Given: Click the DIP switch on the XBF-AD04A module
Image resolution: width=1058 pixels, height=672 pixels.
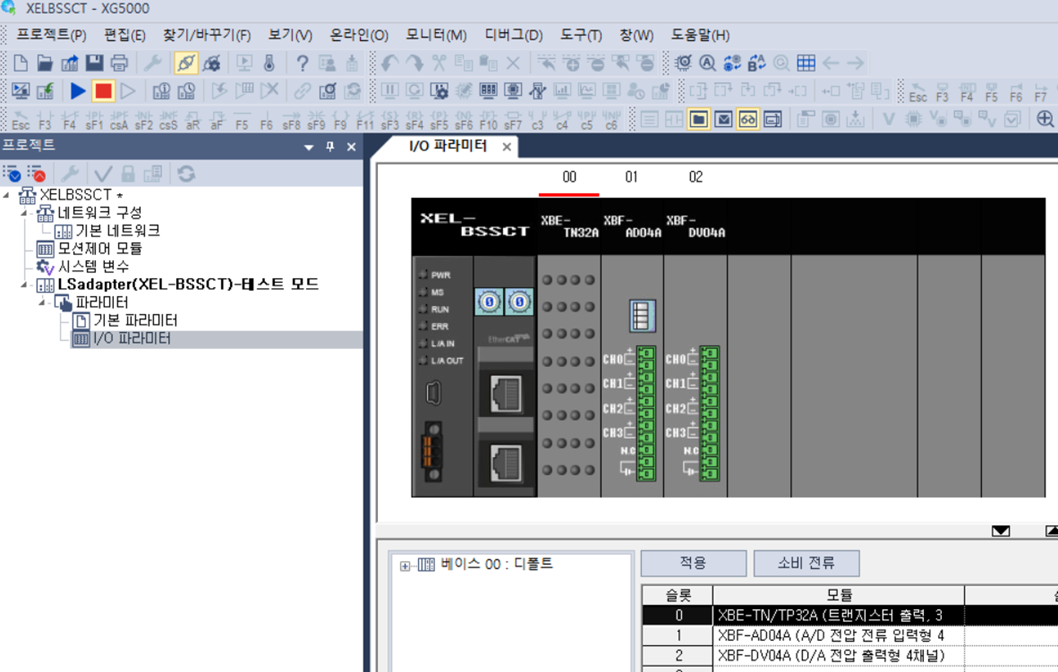Looking at the screenshot, I should [x=642, y=316].
